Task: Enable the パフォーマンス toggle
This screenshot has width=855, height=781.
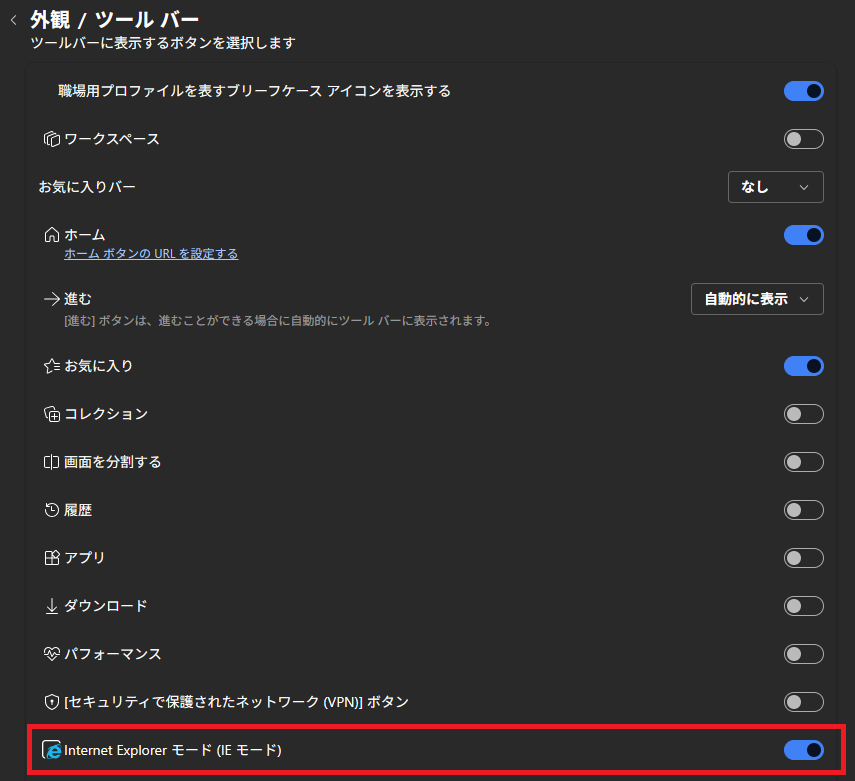Action: (804, 654)
